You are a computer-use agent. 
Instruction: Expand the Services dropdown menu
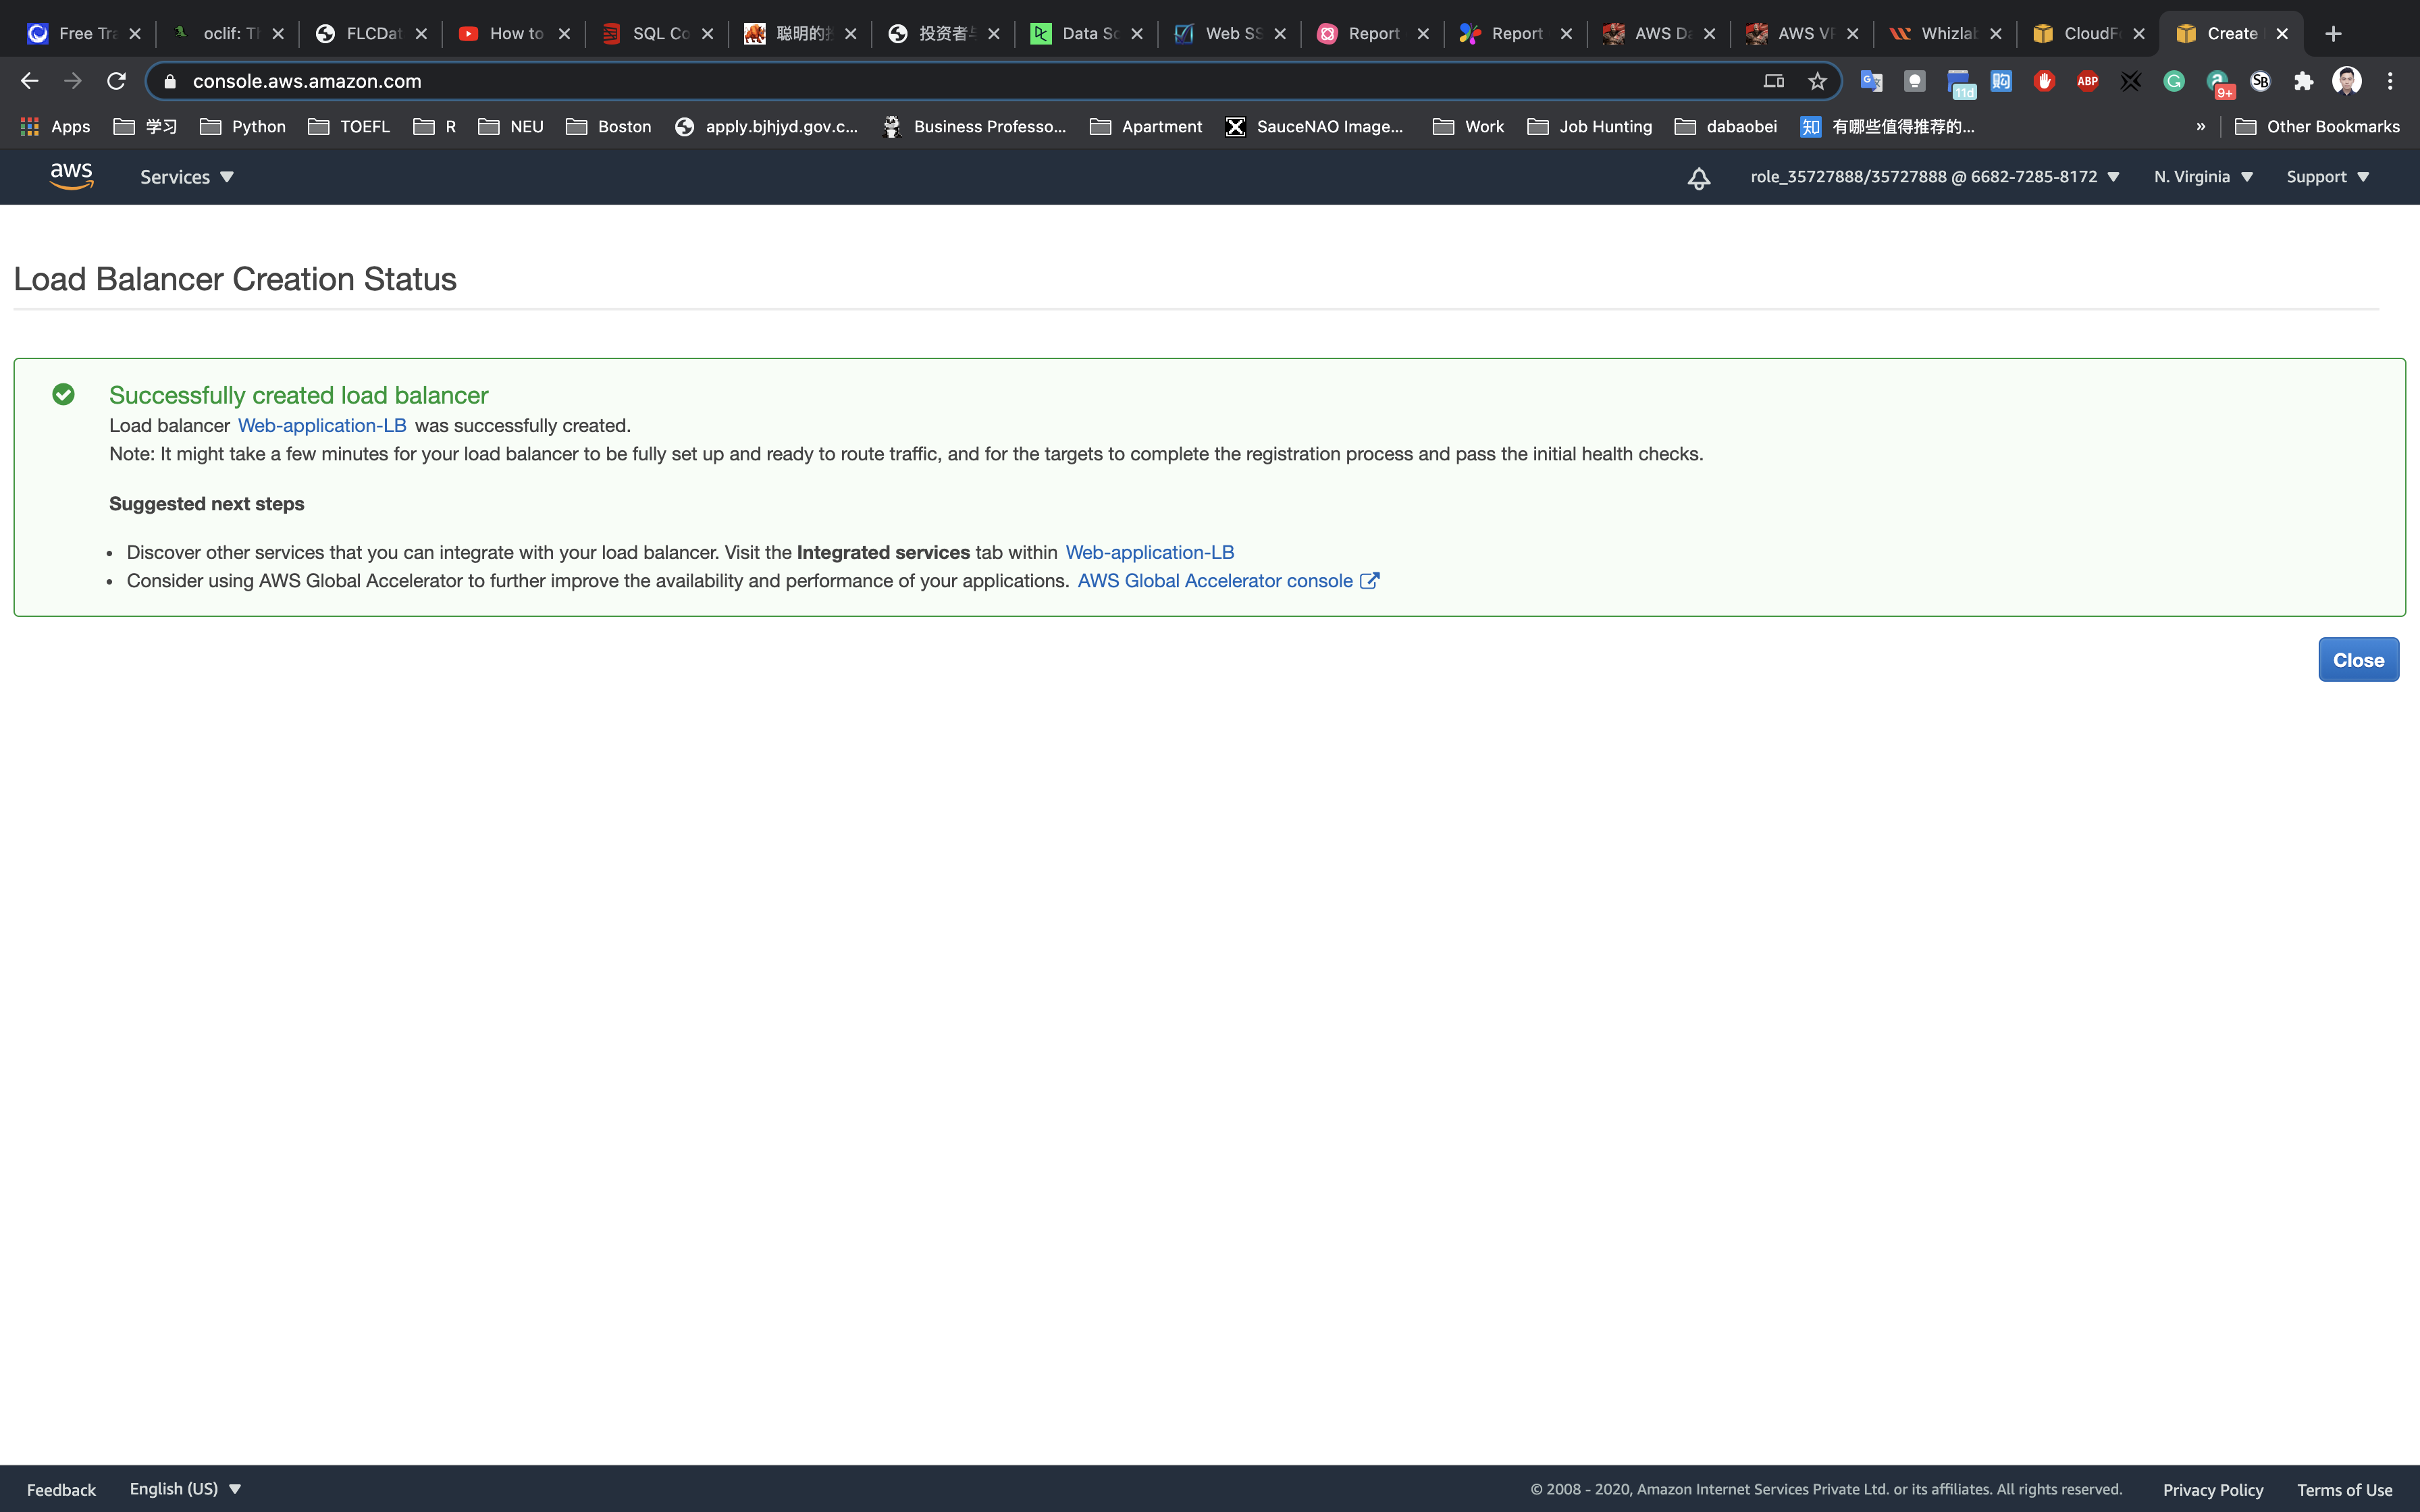click(x=186, y=177)
